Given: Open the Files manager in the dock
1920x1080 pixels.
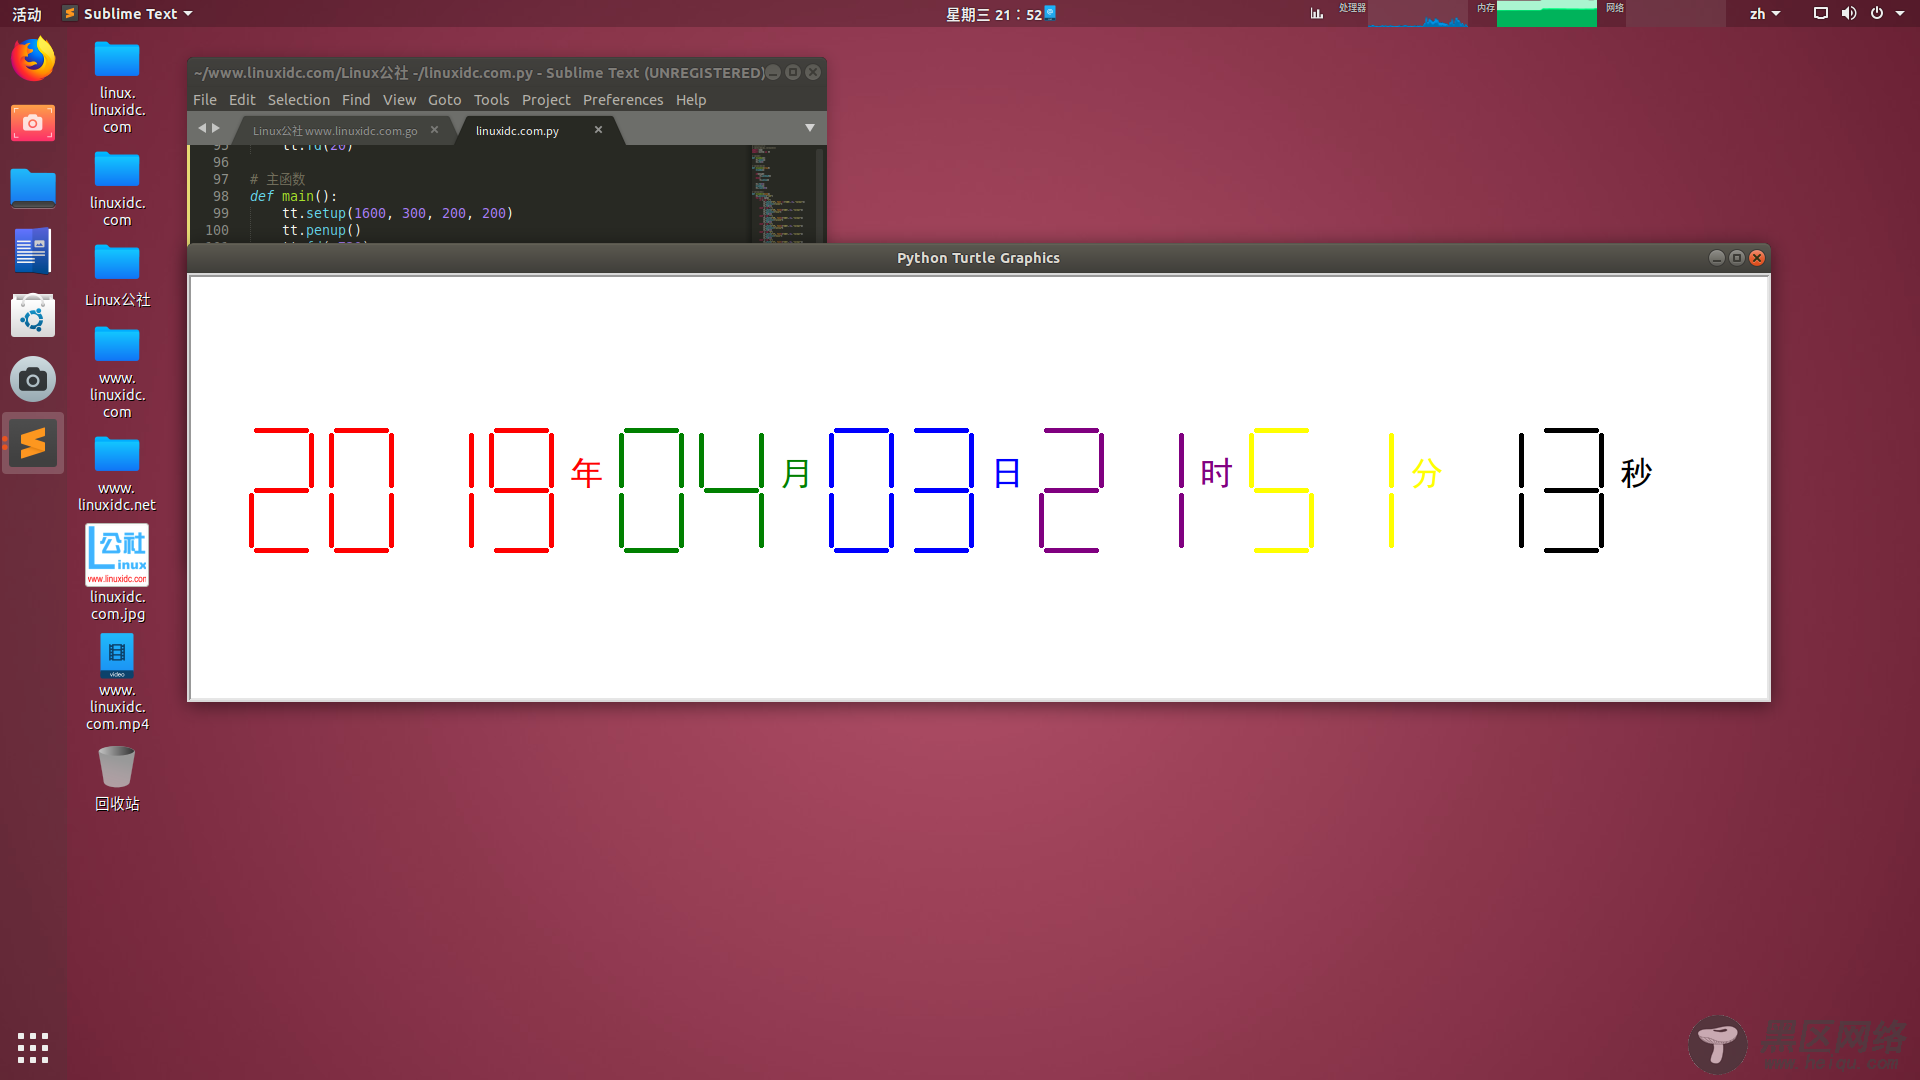Looking at the screenshot, I should tap(33, 187).
